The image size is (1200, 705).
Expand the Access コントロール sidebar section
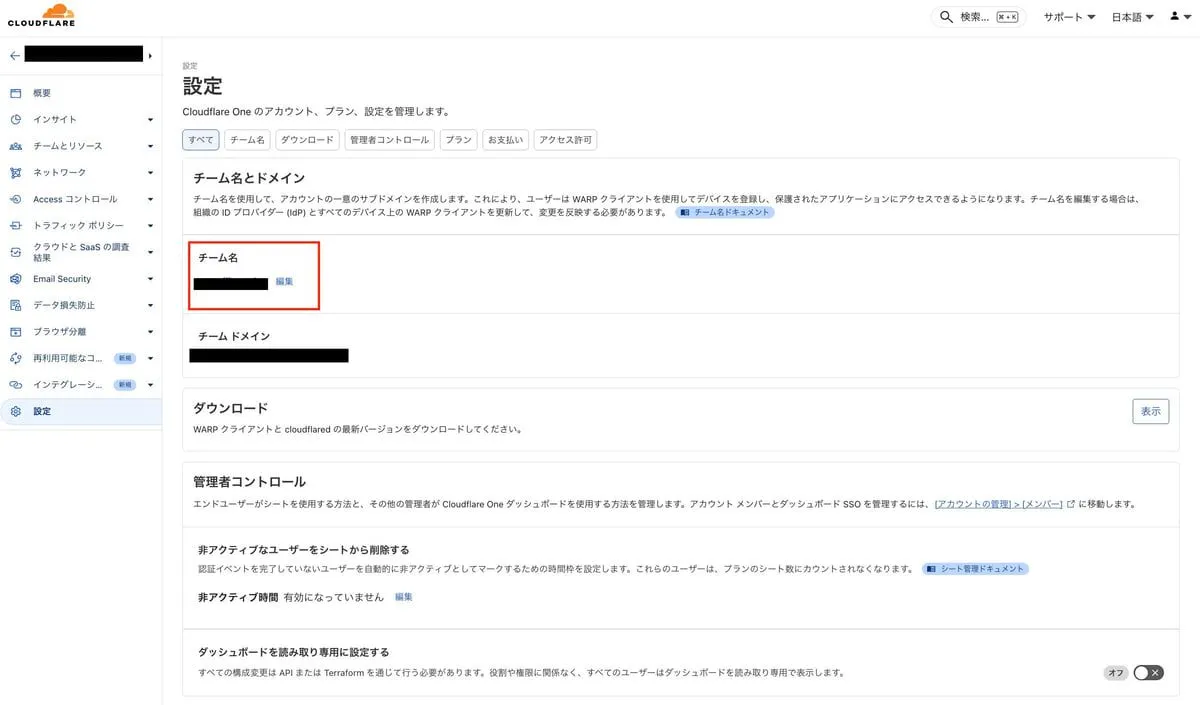point(150,199)
